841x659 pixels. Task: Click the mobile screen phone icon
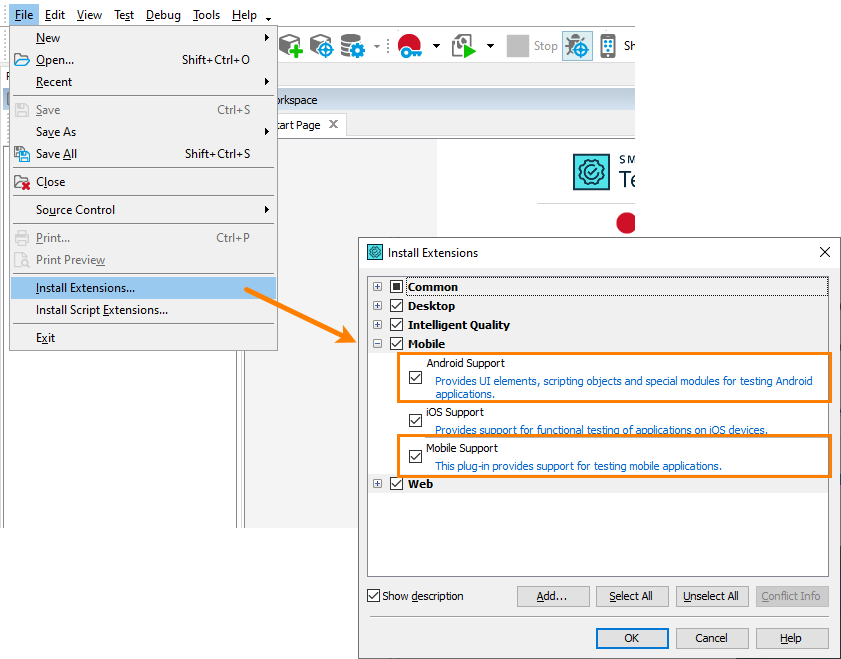[x=608, y=46]
